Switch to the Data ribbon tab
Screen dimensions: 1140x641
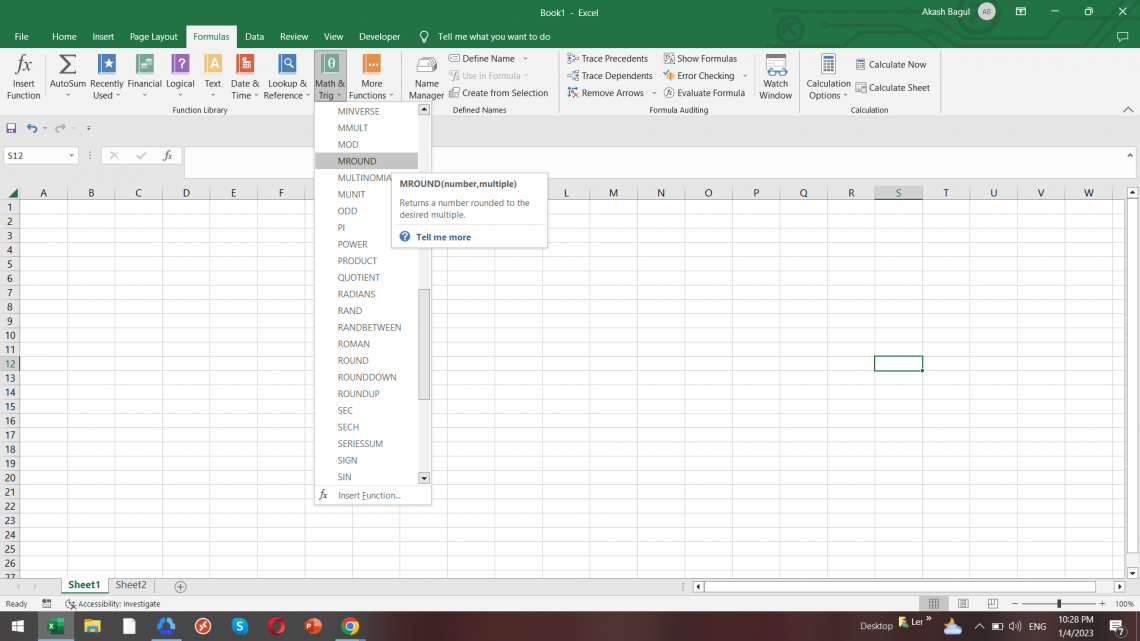[254, 37]
